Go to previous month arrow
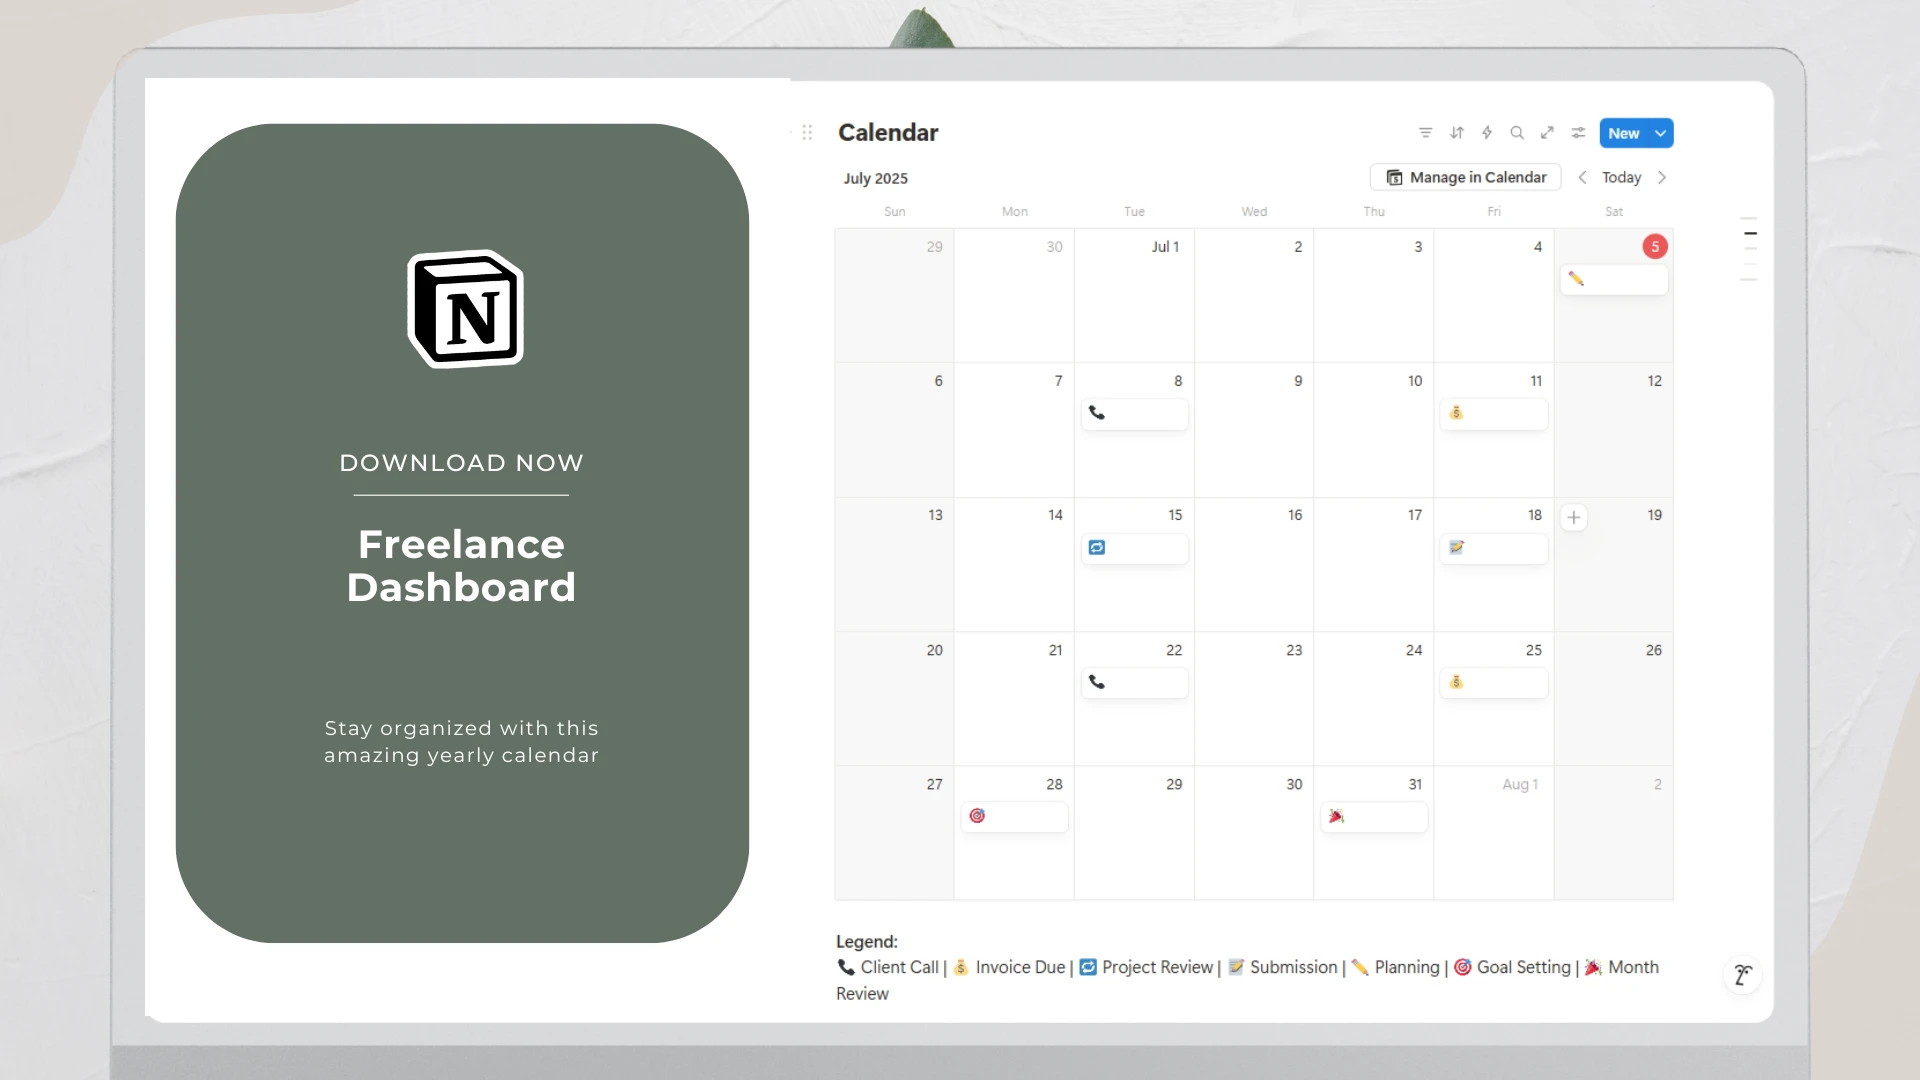The image size is (1920, 1080). point(1582,177)
